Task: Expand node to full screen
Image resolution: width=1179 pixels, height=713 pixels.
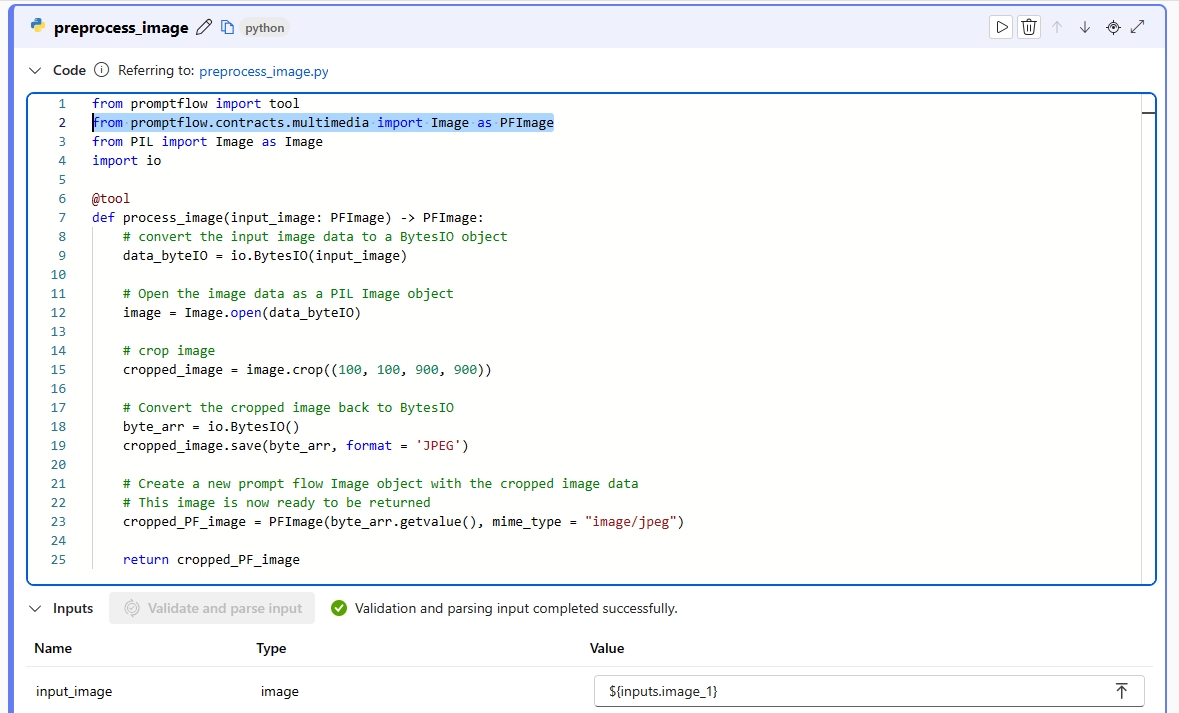Action: point(1138,27)
